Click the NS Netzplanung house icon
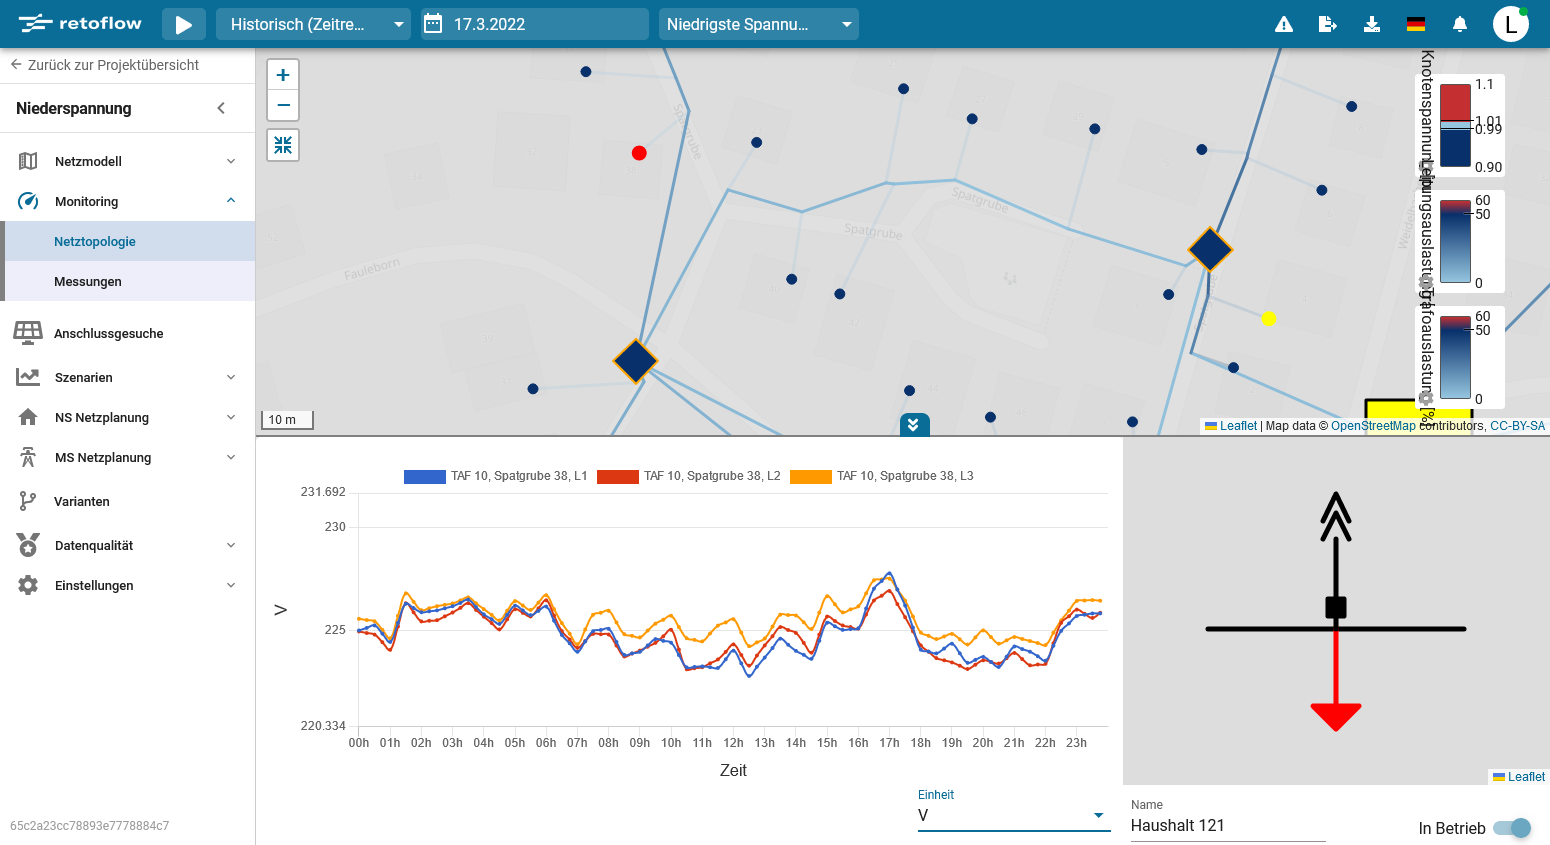This screenshot has height=845, width=1550. coord(28,417)
